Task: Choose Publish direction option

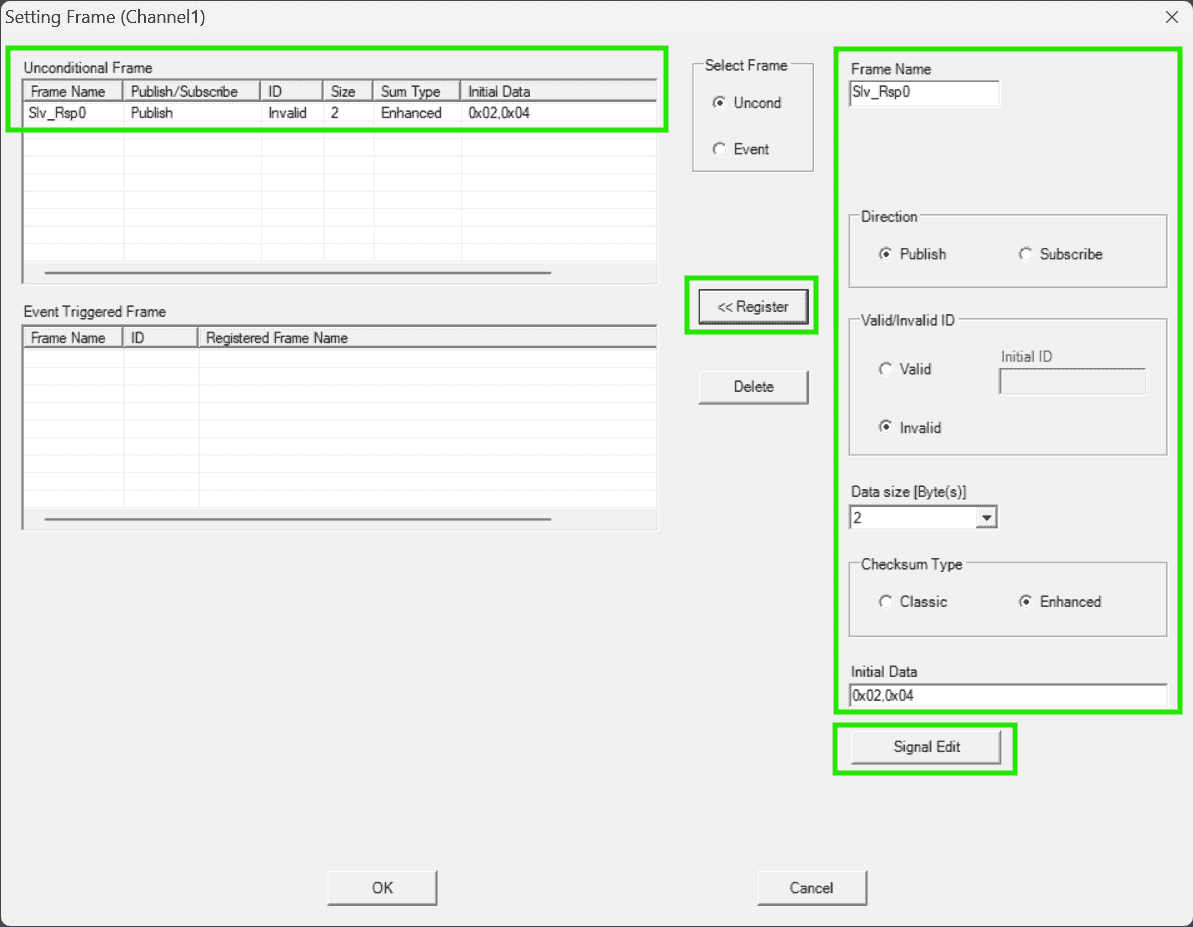Action: tap(886, 254)
